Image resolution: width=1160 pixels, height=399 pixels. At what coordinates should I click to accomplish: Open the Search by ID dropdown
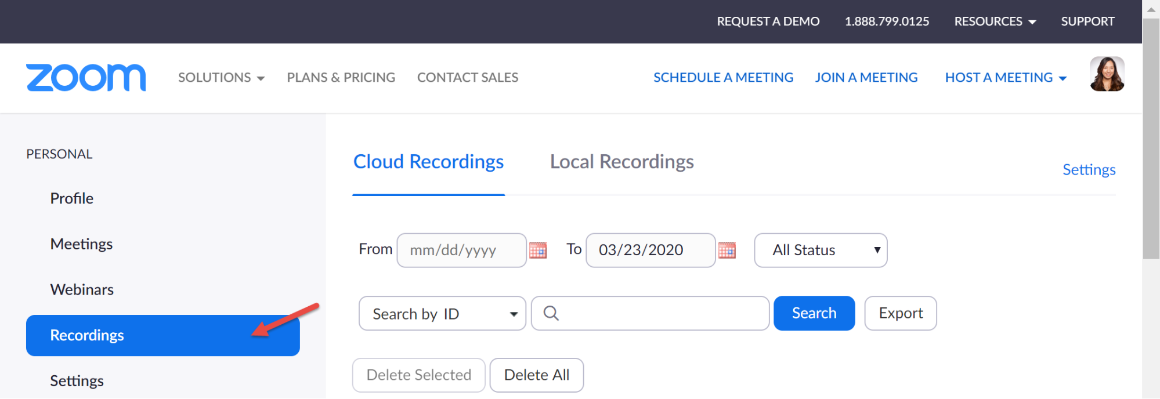[x=442, y=313]
